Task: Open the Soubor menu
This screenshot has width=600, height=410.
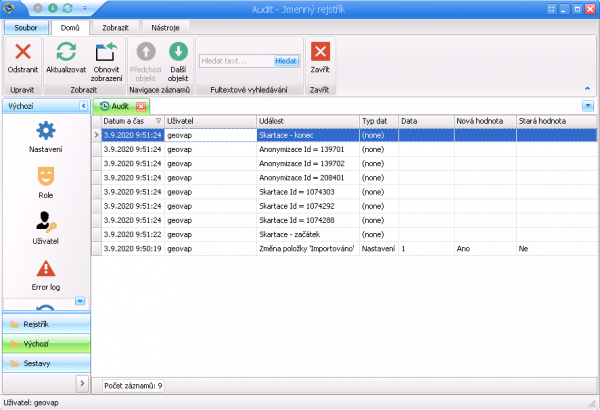Action: tap(24, 27)
